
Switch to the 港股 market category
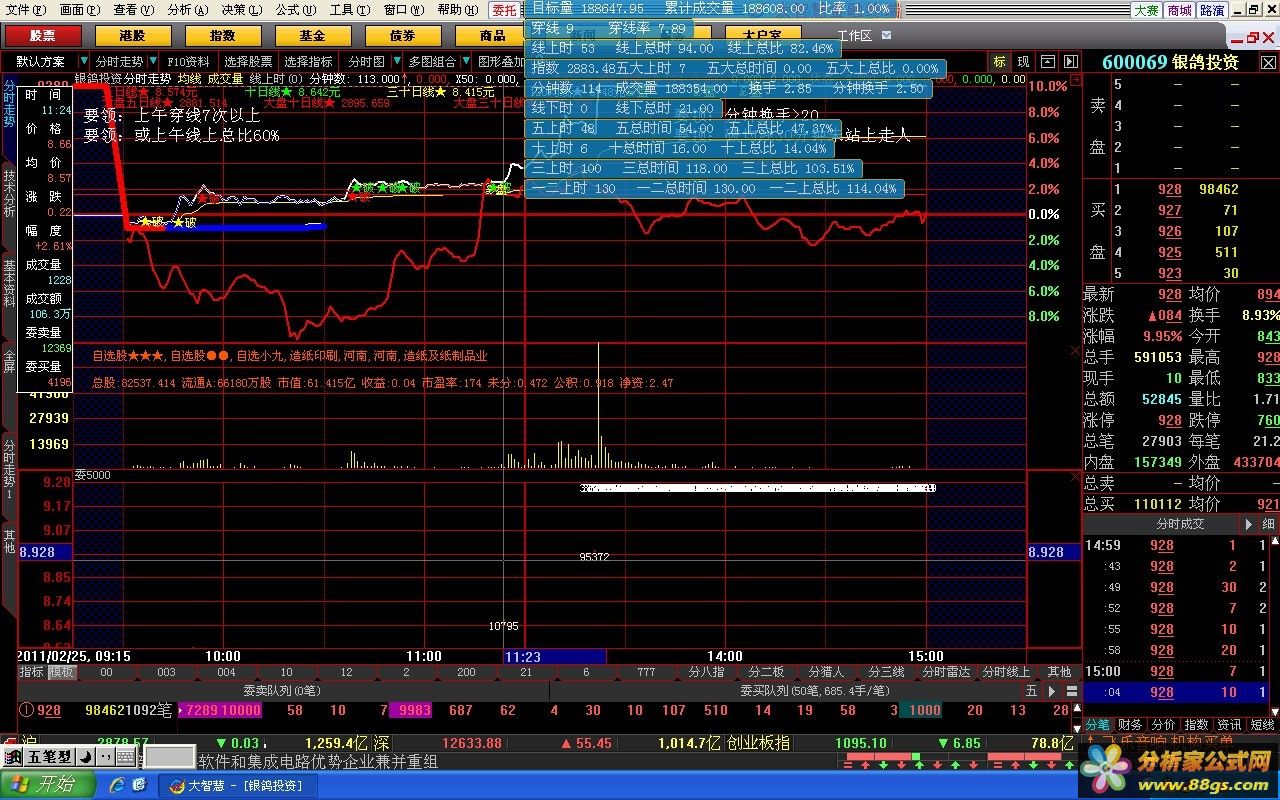pyautogui.click(x=132, y=36)
